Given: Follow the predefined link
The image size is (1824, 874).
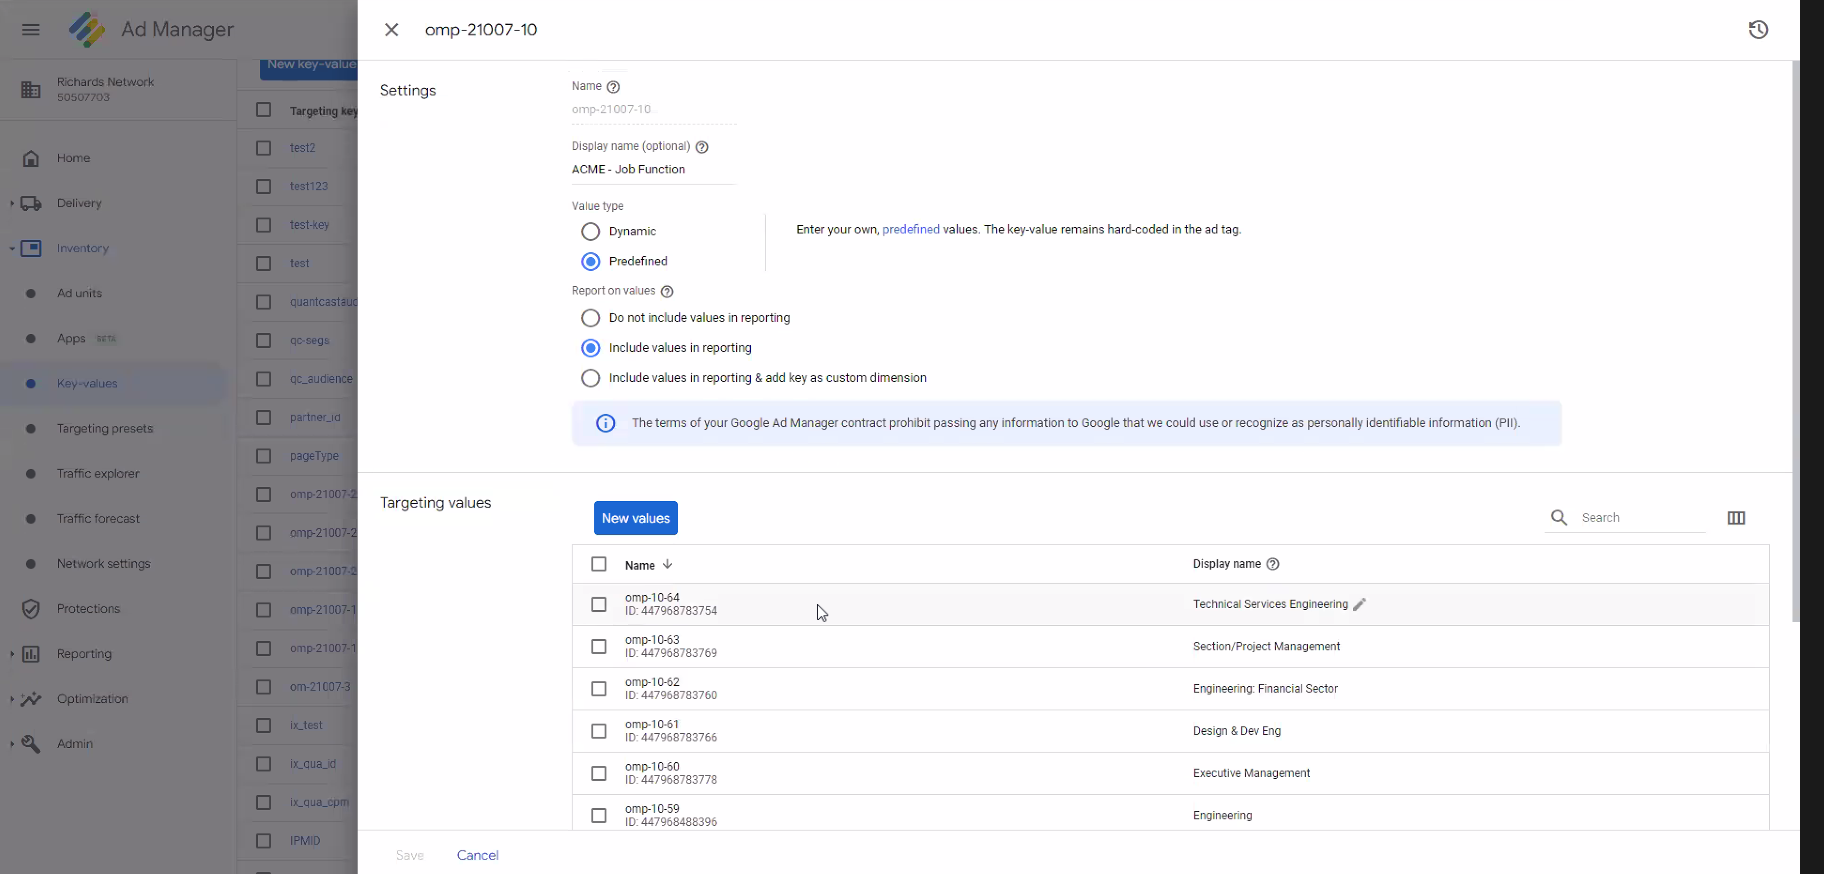Looking at the screenshot, I should tap(910, 230).
